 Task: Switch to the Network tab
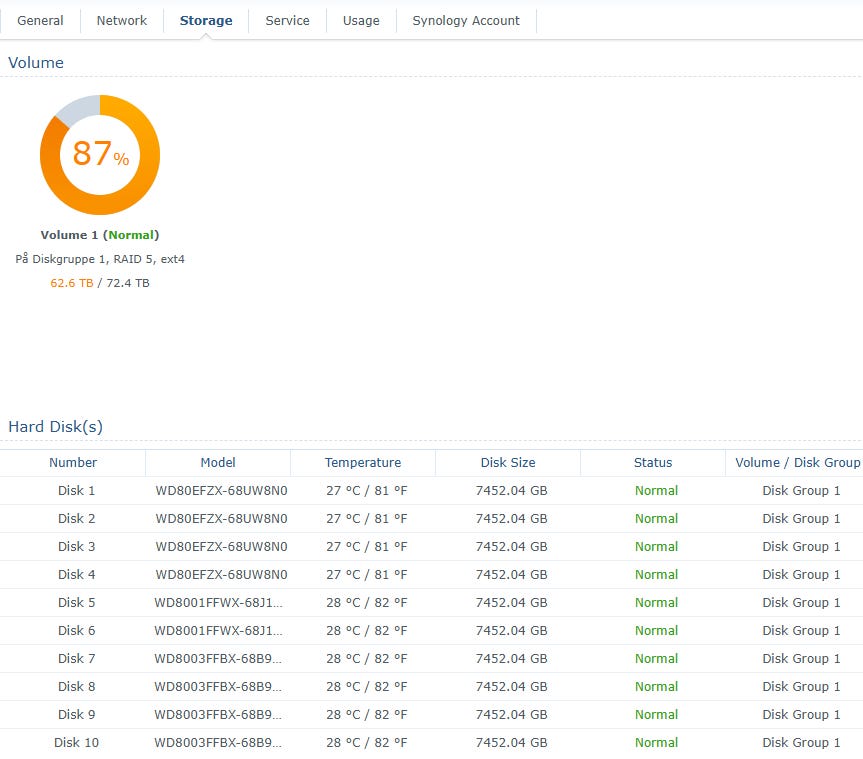[122, 21]
